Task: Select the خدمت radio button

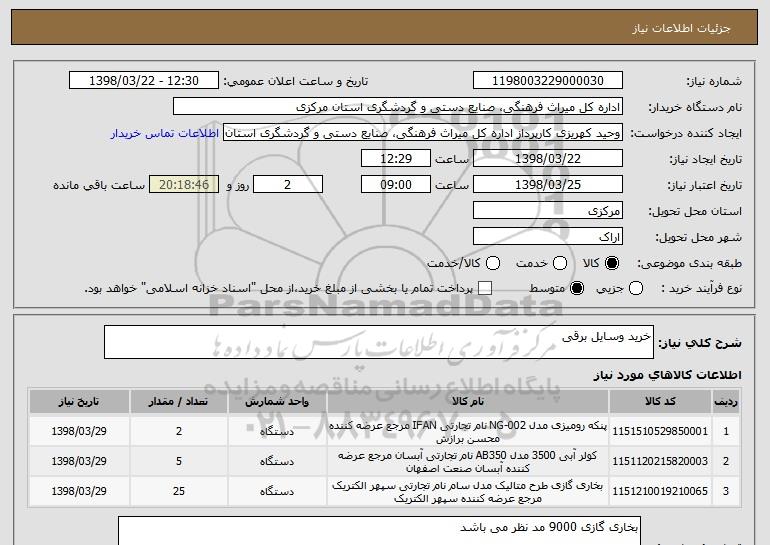Action: [x=560, y=264]
